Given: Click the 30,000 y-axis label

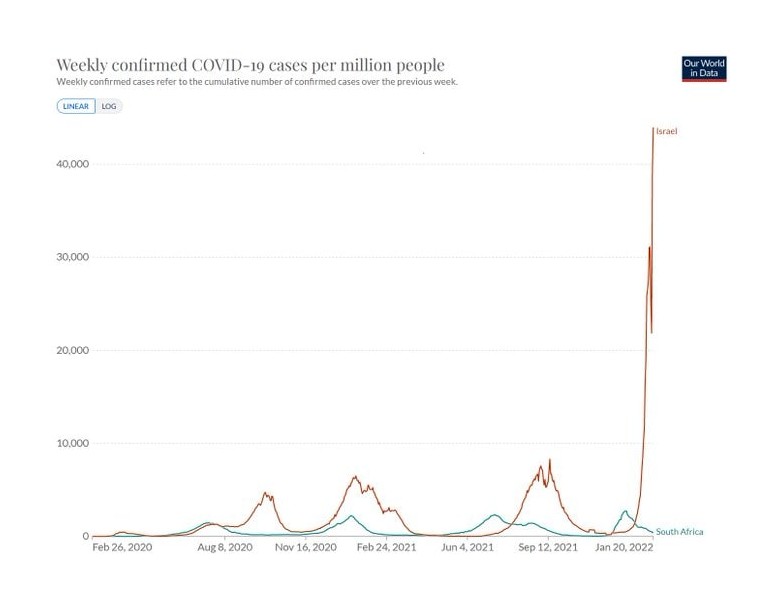Looking at the screenshot, I should (x=73, y=257).
